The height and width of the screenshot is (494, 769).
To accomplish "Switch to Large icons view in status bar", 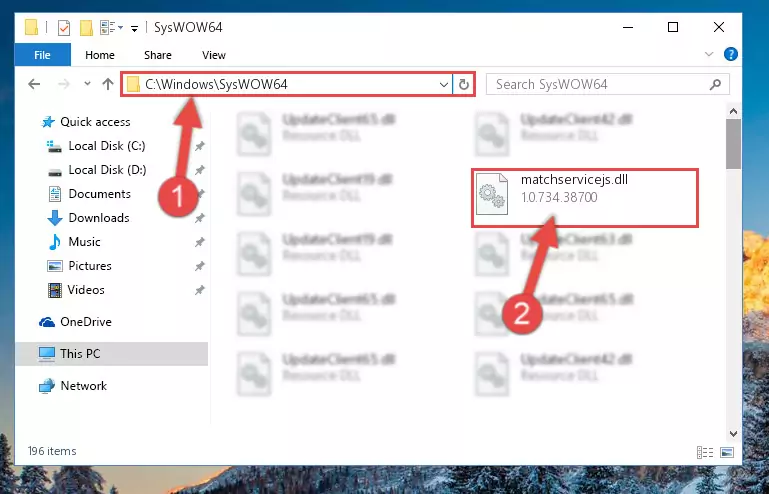I will 727,452.
